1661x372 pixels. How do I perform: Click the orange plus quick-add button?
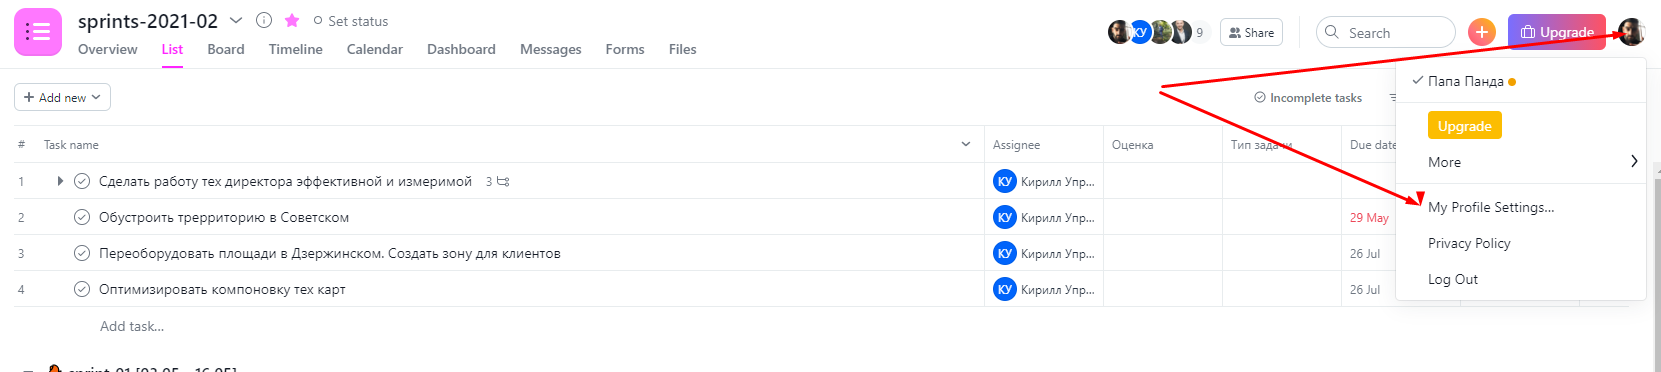coord(1481,32)
